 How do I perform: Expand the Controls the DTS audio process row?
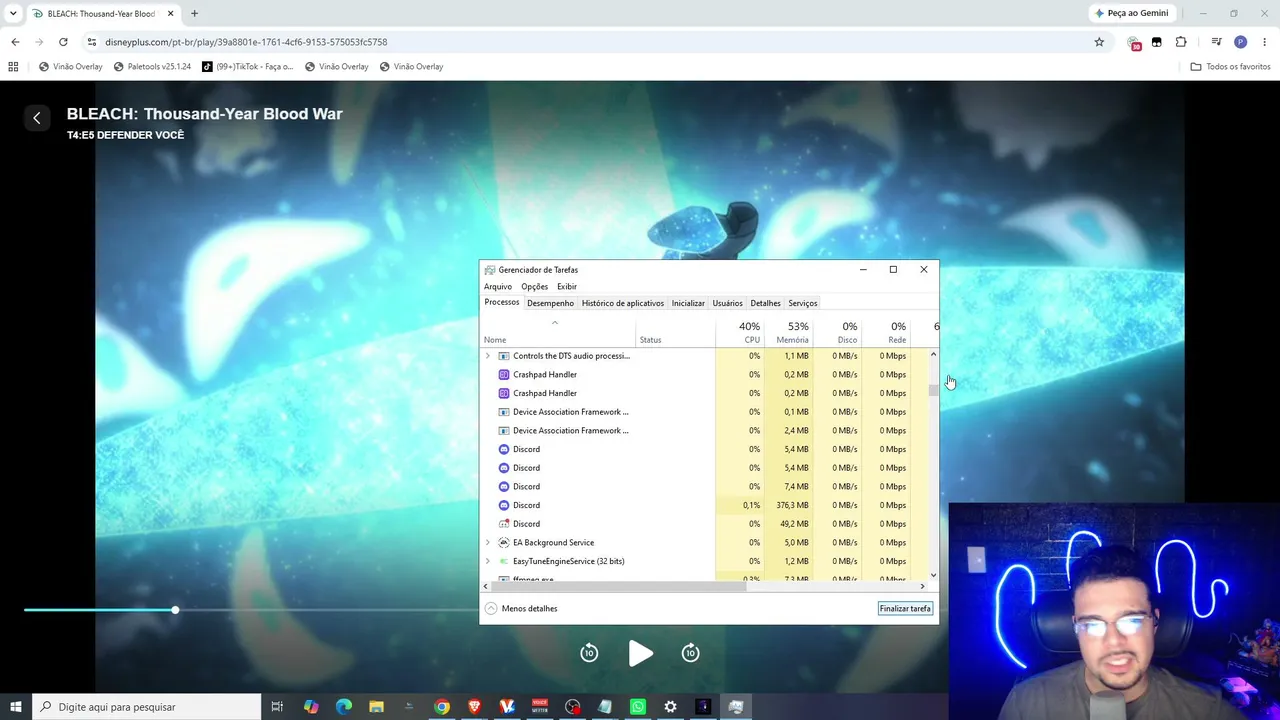[488, 356]
